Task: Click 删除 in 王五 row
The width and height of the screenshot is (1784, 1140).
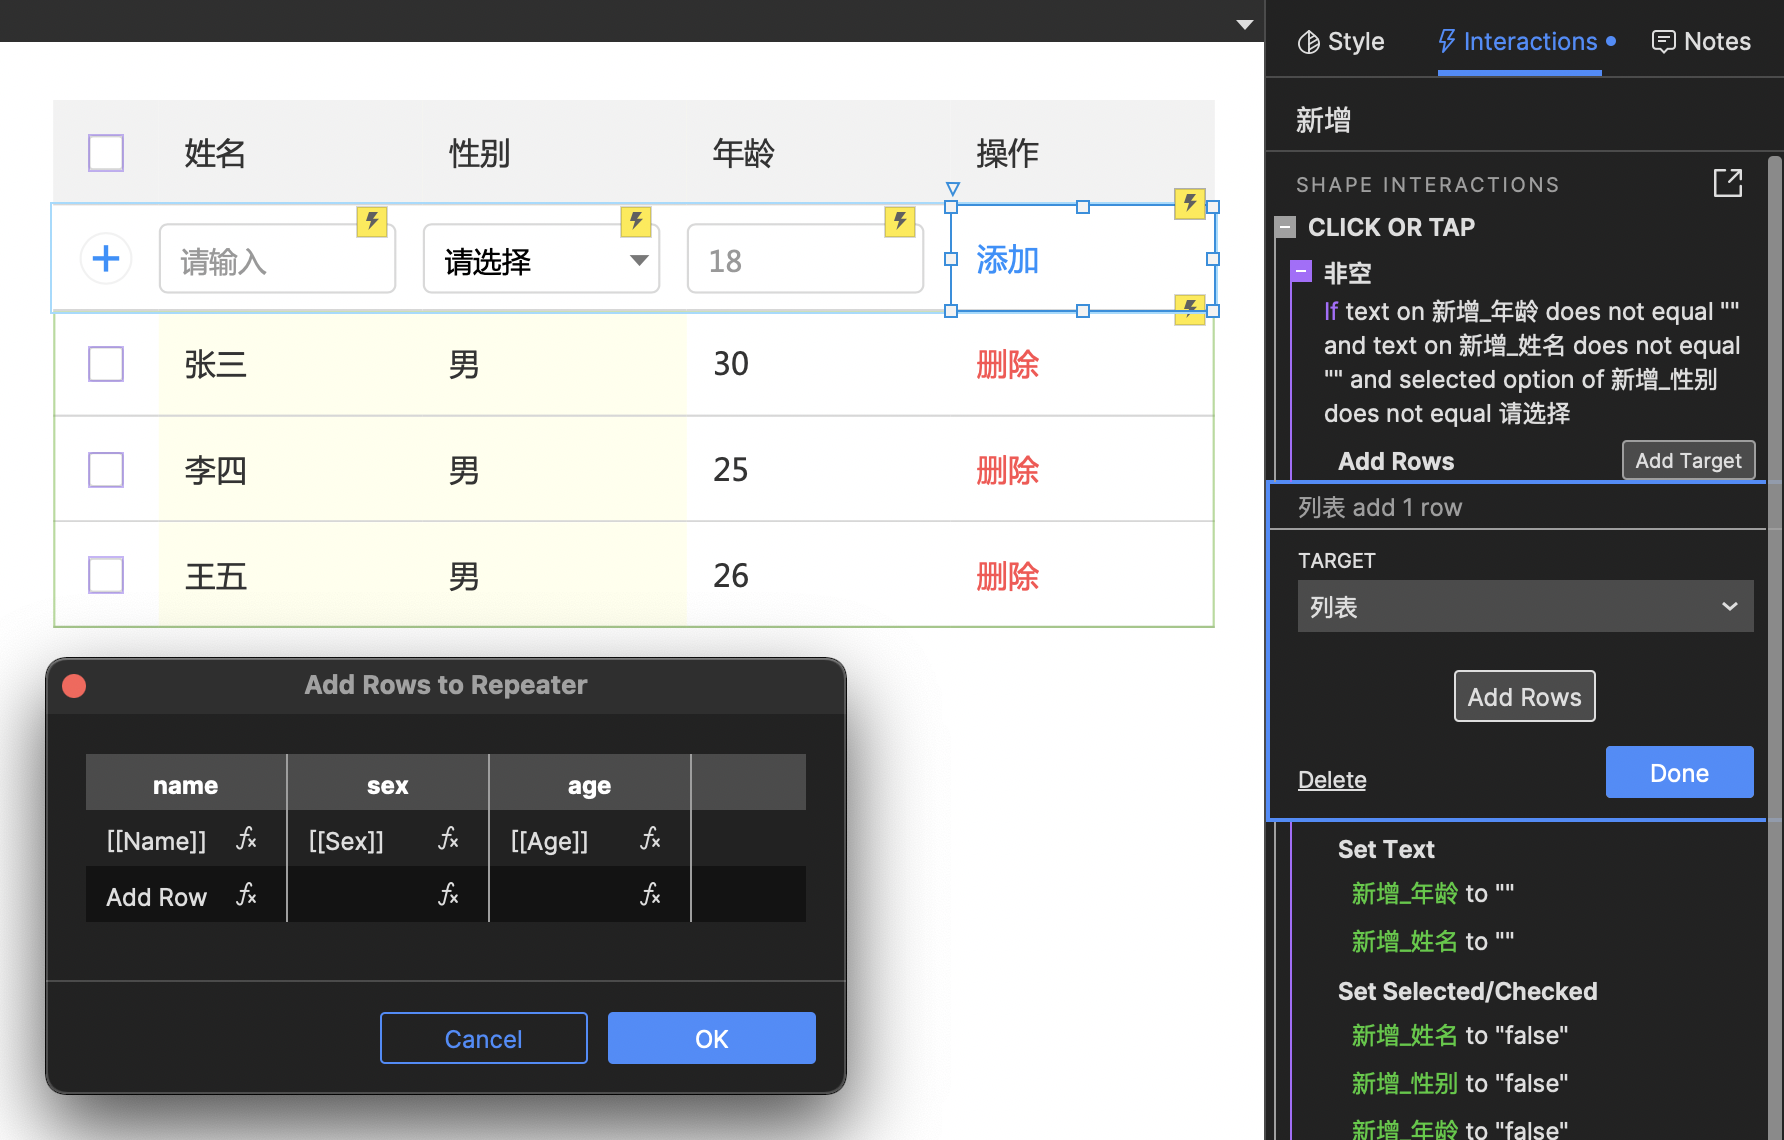Action: pyautogui.click(x=1007, y=576)
